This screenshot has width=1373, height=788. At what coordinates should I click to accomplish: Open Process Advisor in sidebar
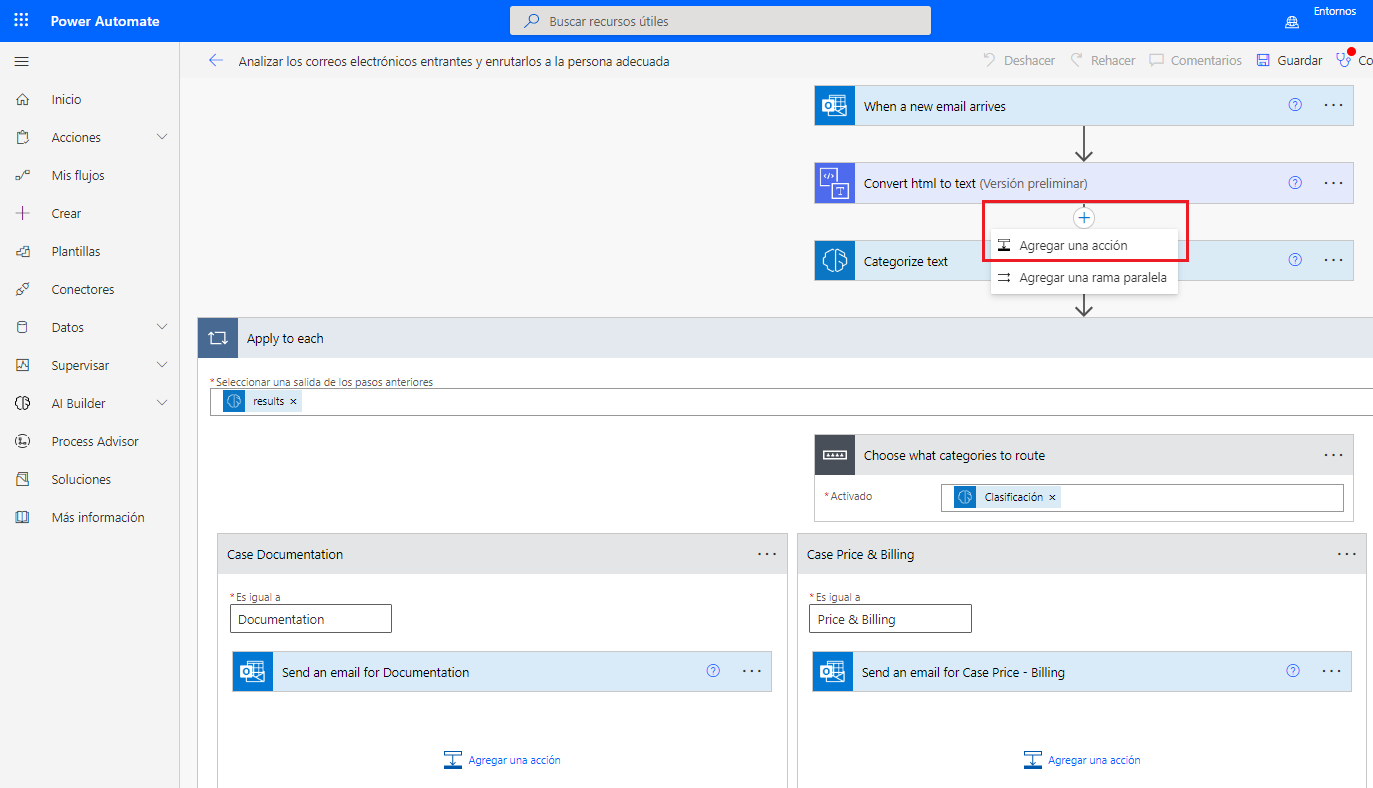[95, 442]
